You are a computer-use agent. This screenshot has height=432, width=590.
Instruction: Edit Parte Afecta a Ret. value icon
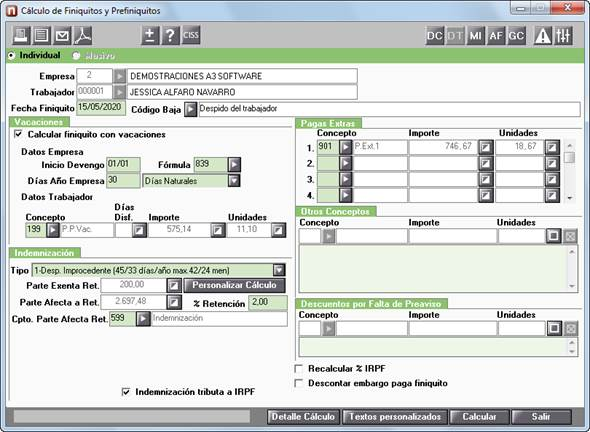click(174, 302)
